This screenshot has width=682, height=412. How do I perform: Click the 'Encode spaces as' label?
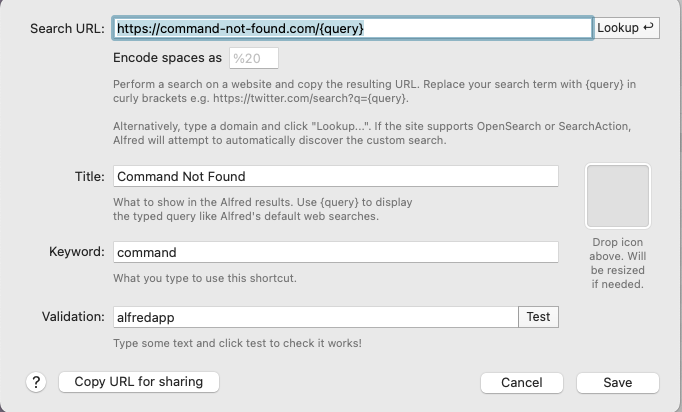point(167,58)
